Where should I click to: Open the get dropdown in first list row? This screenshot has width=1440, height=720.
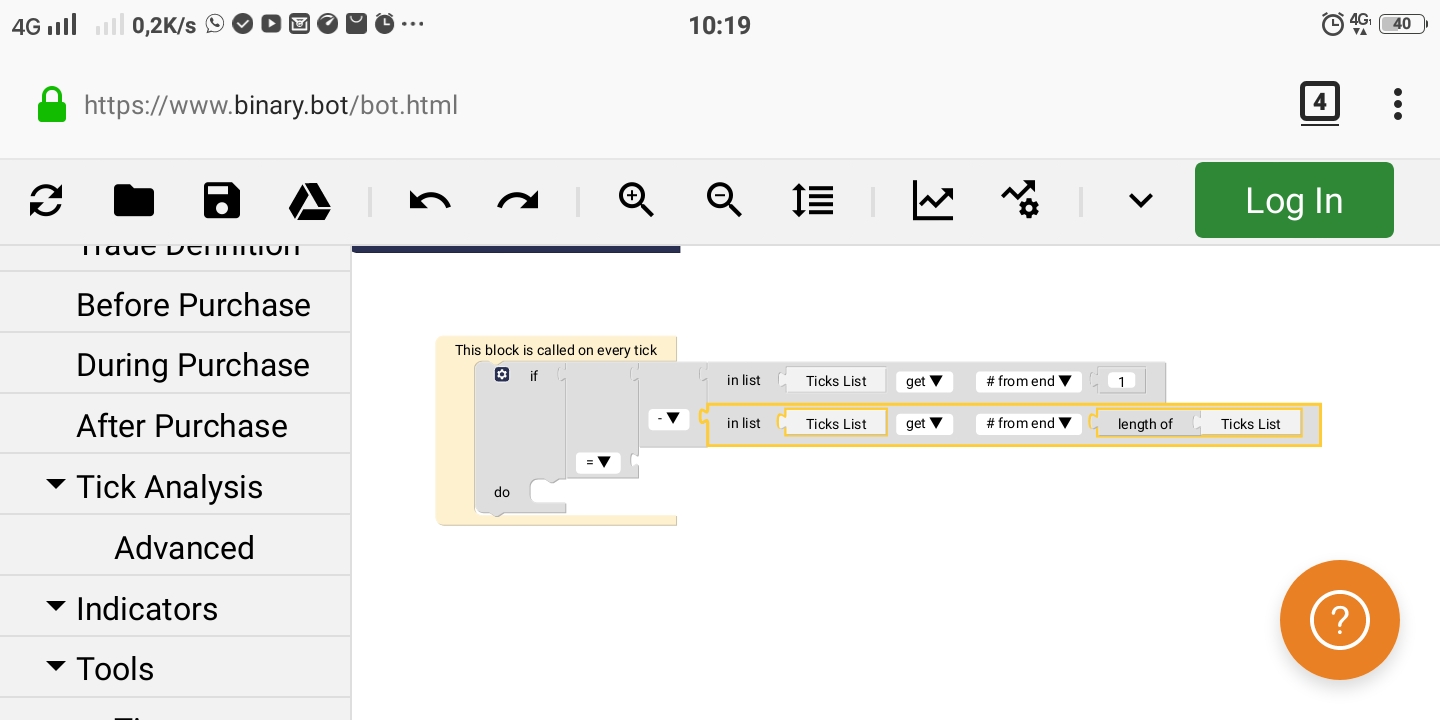coord(924,381)
